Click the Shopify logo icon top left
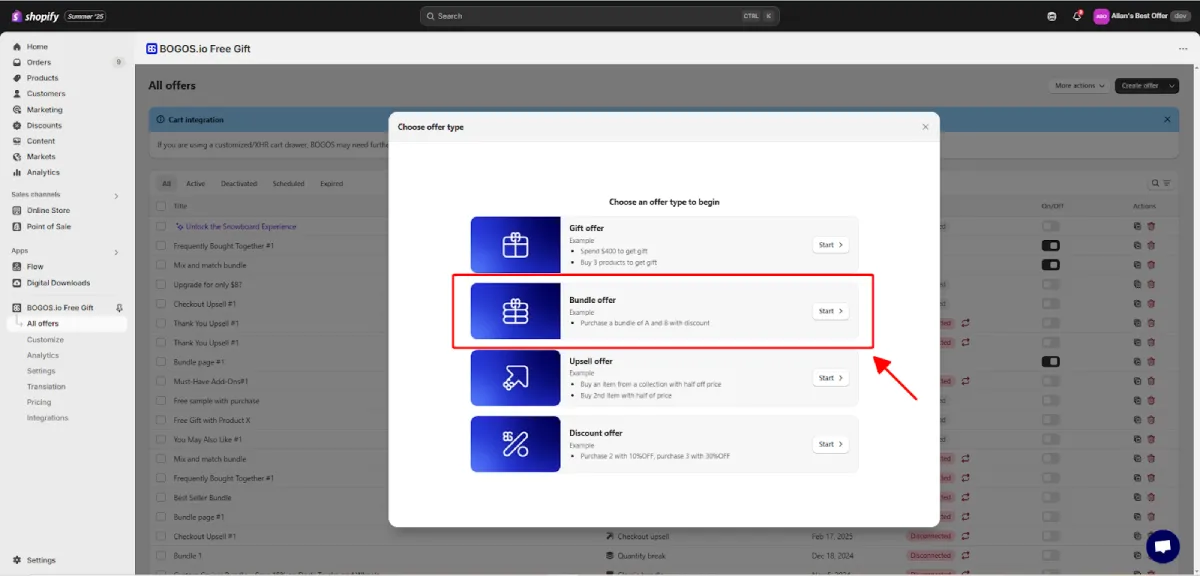Screen dimensions: 1200x576 pyautogui.click(x=16, y=15)
